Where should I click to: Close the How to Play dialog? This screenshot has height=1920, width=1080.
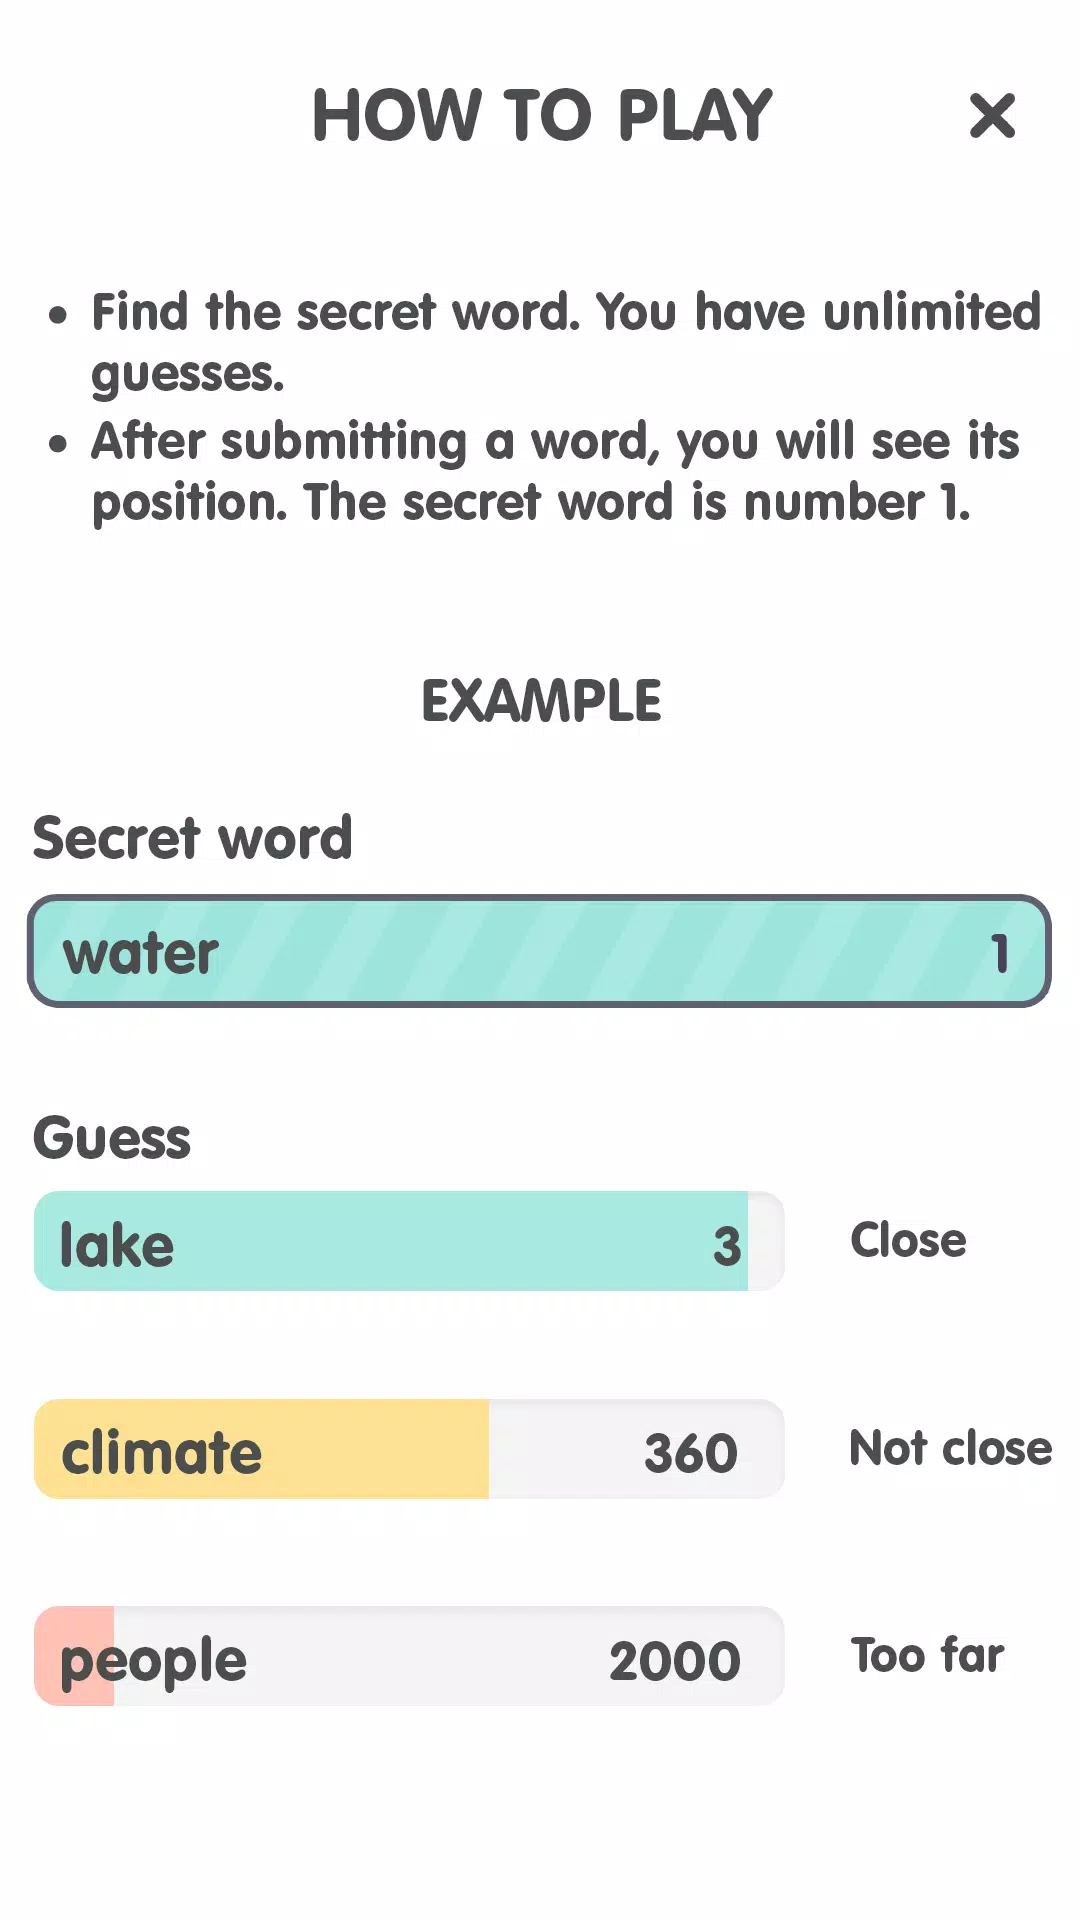pos(992,116)
